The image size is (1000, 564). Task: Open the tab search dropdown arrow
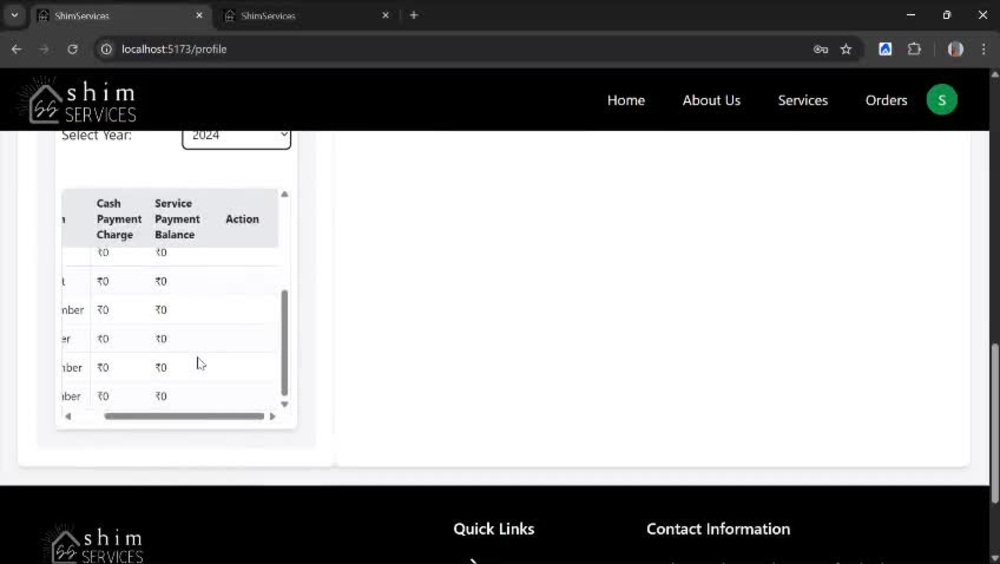coord(14,15)
